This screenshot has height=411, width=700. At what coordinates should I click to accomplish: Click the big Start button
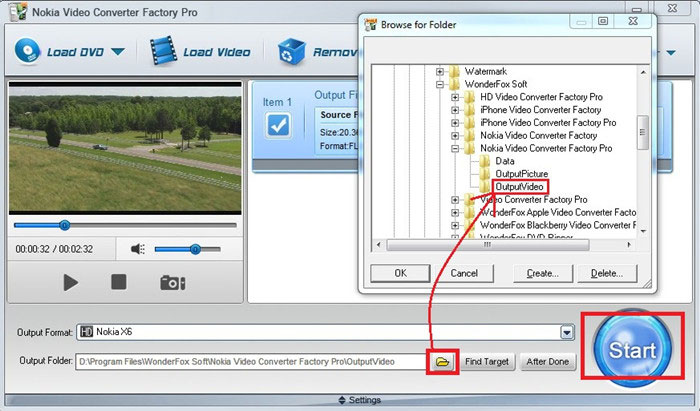pos(632,348)
